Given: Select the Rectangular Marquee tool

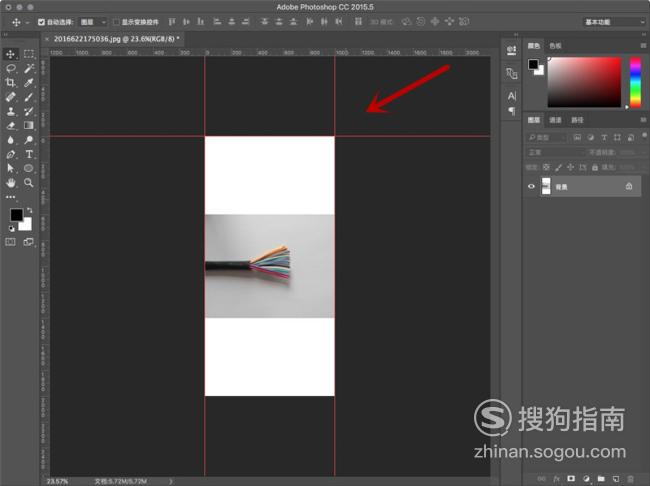Looking at the screenshot, I should point(29,54).
